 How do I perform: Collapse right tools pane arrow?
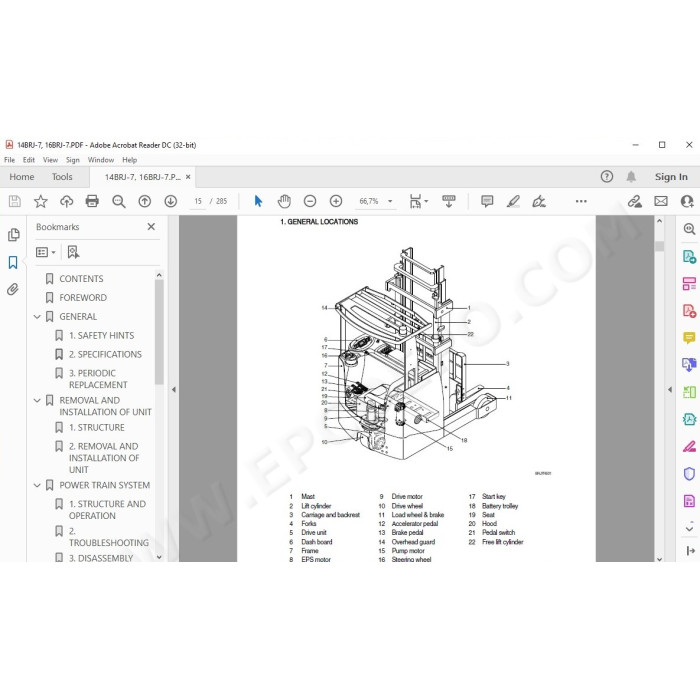coord(670,389)
